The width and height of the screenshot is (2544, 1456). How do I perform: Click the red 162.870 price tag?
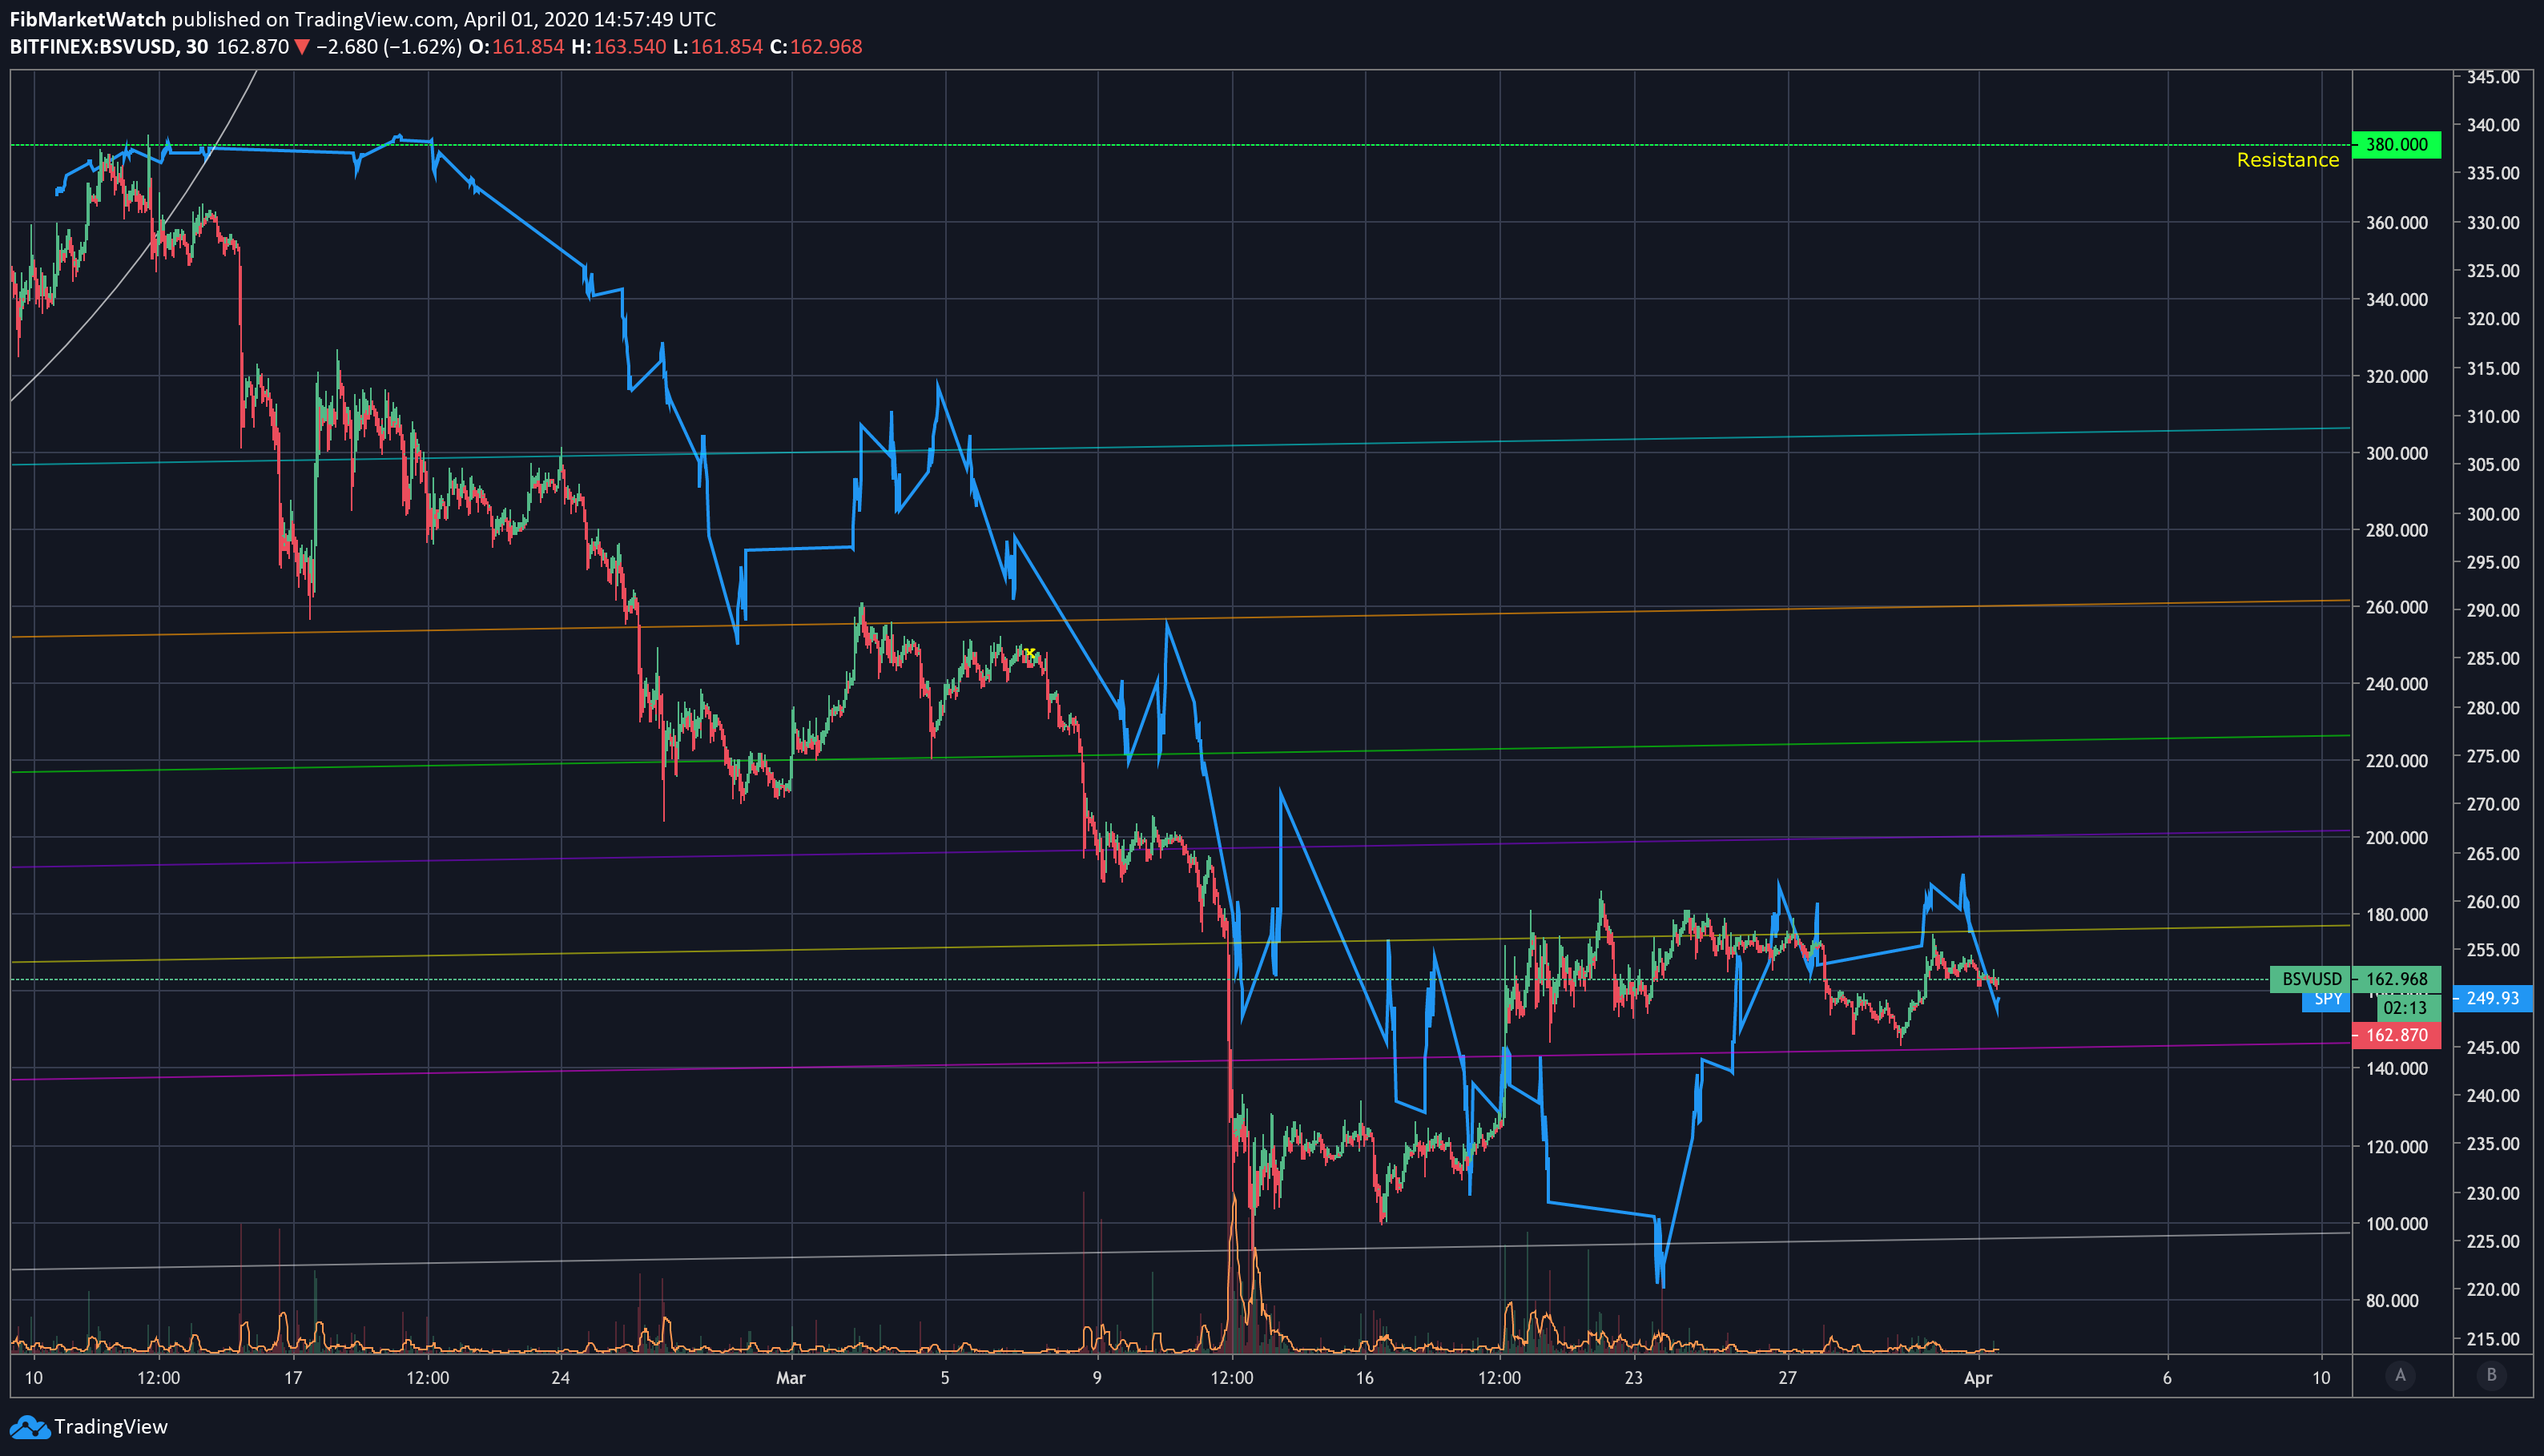click(2396, 1035)
